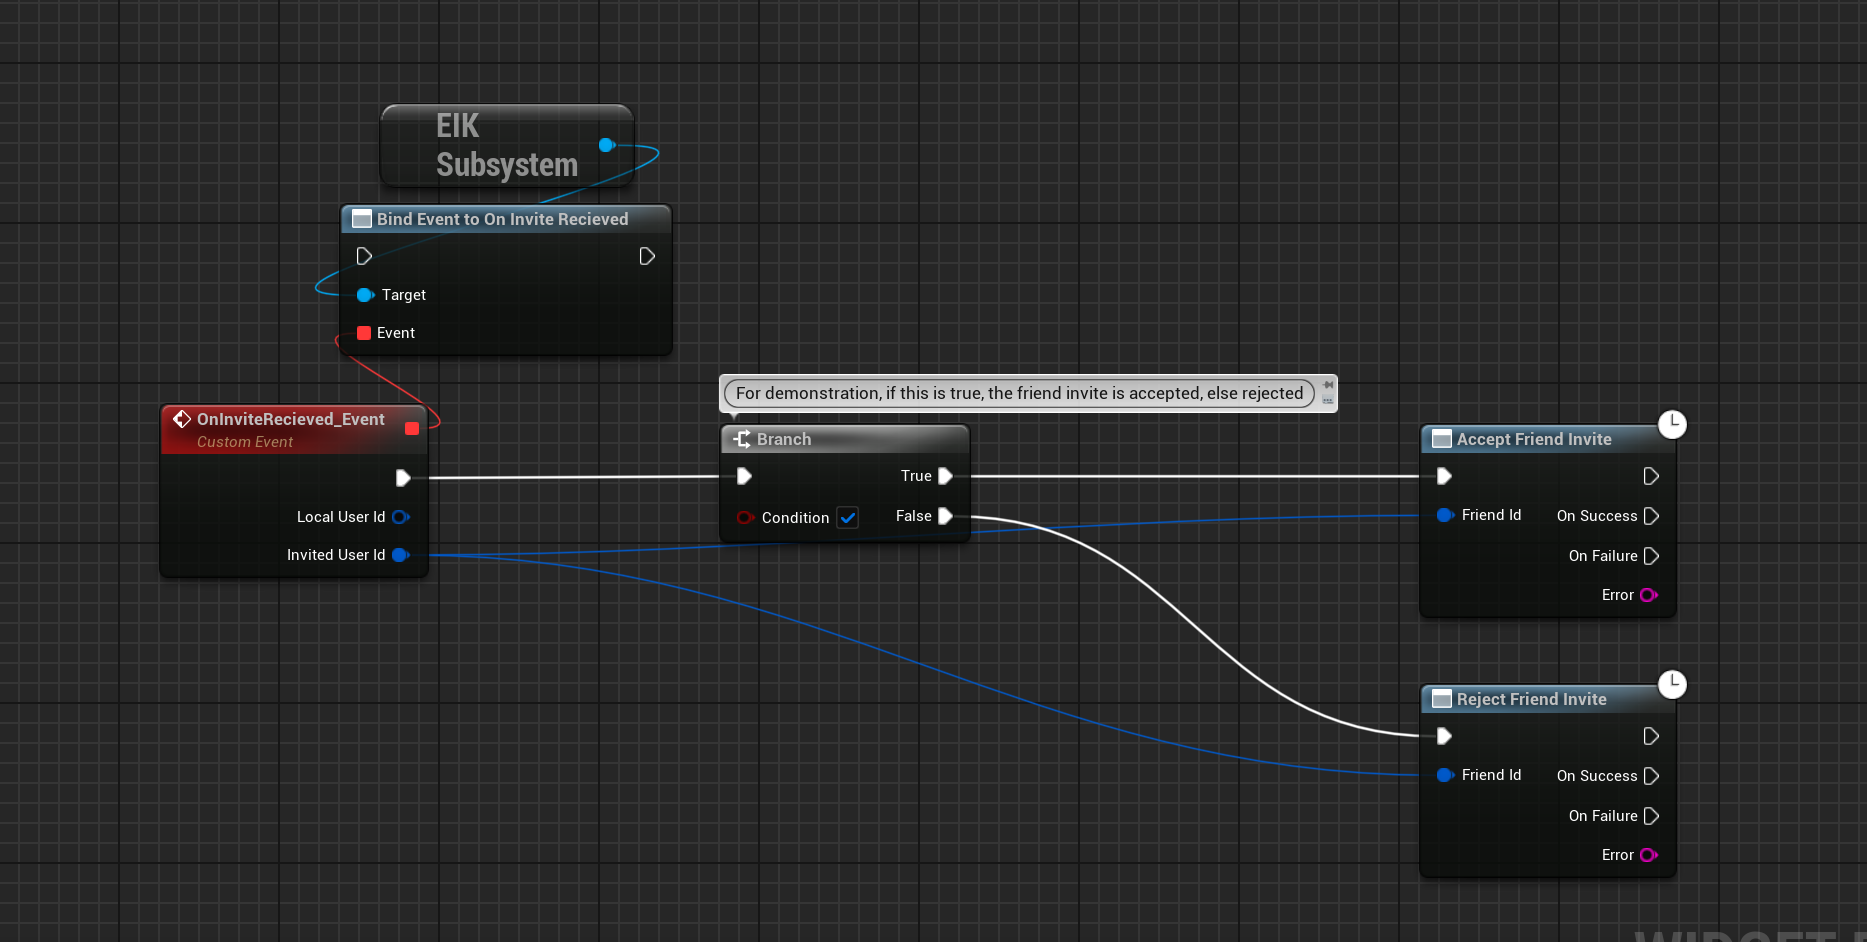Viewport: 1867px width, 942px height.
Task: Click the Invited User Id output pin
Action: 400,555
